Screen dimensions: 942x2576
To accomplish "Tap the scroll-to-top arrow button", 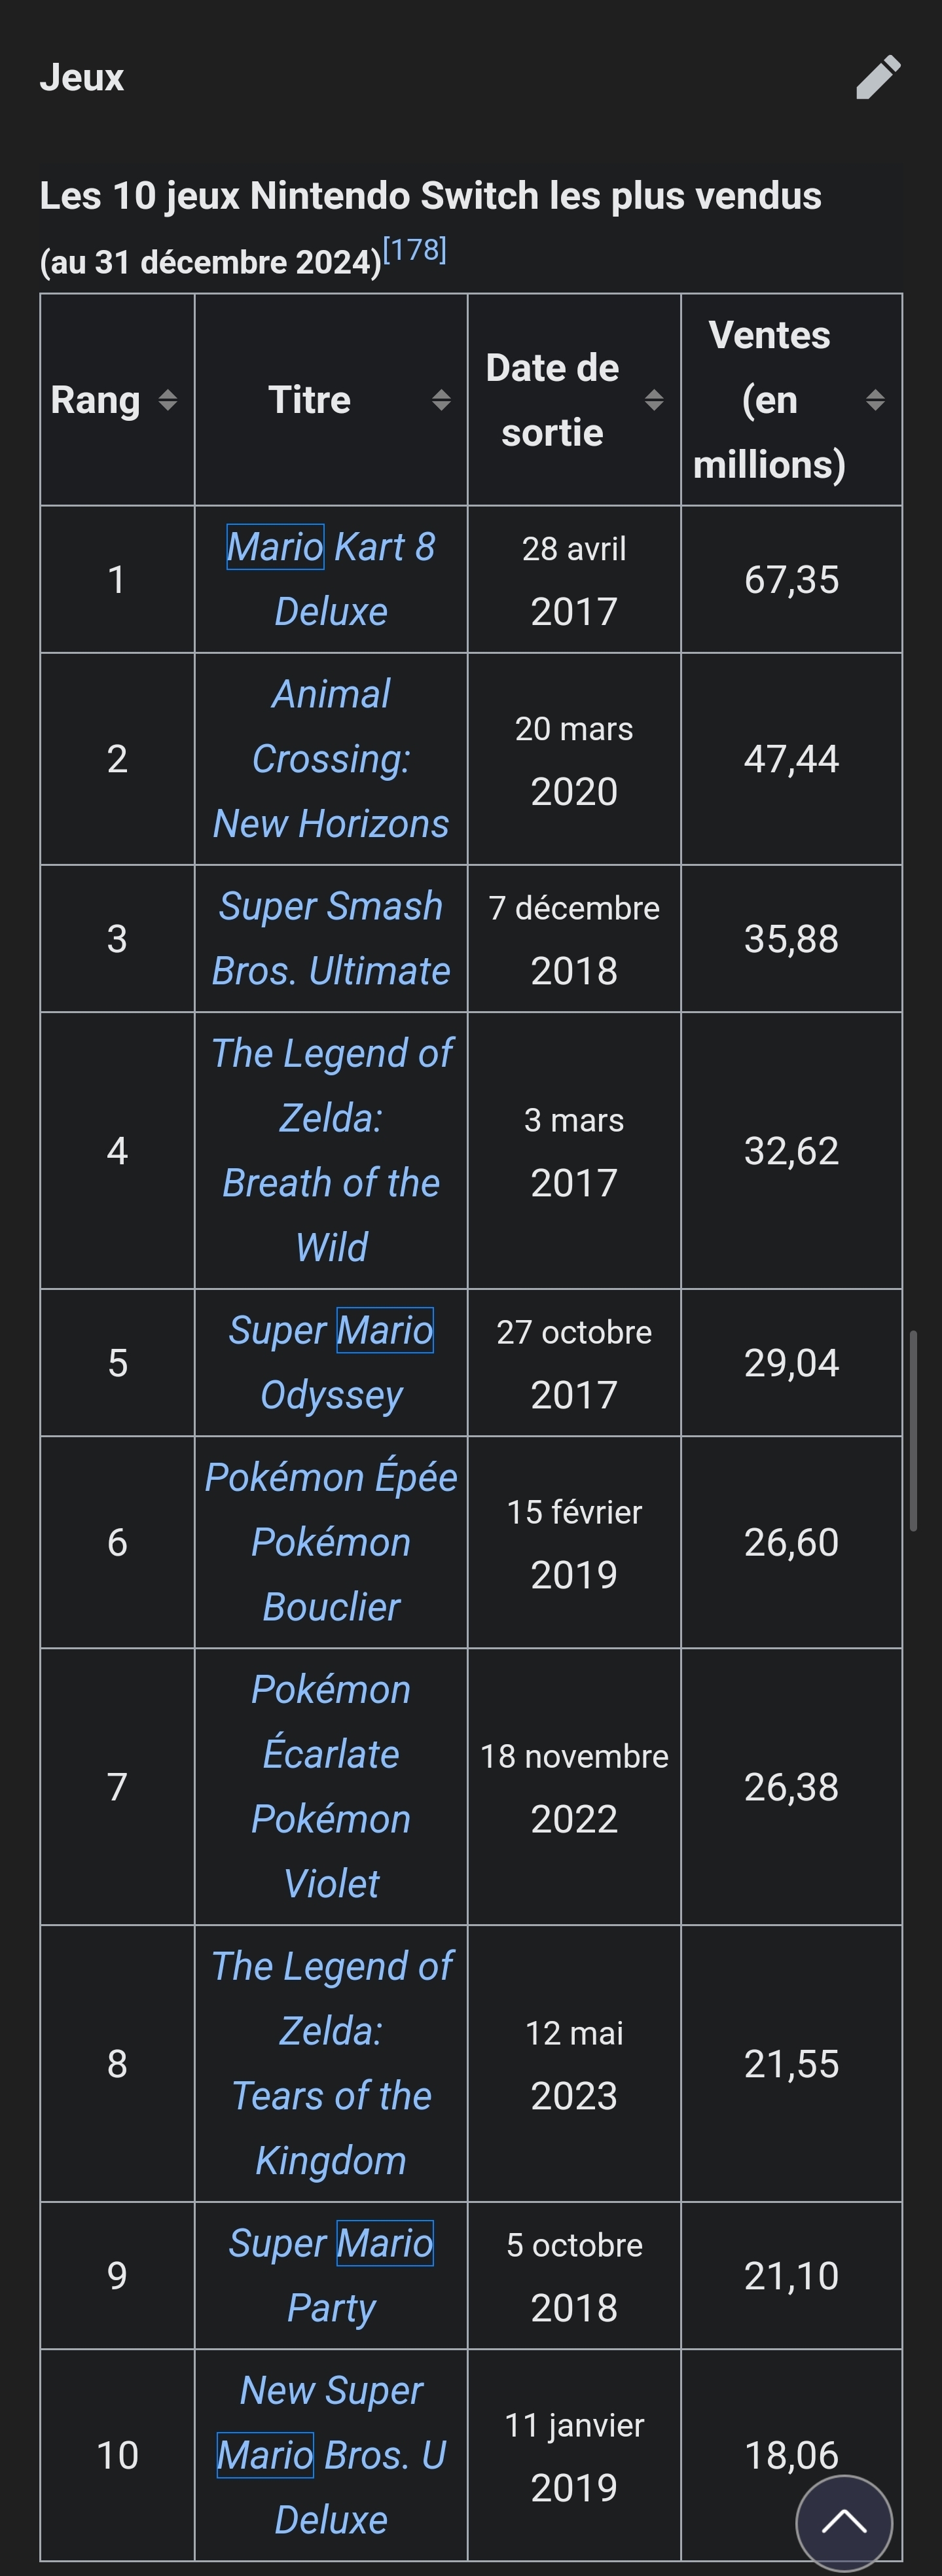I will tap(844, 2523).
